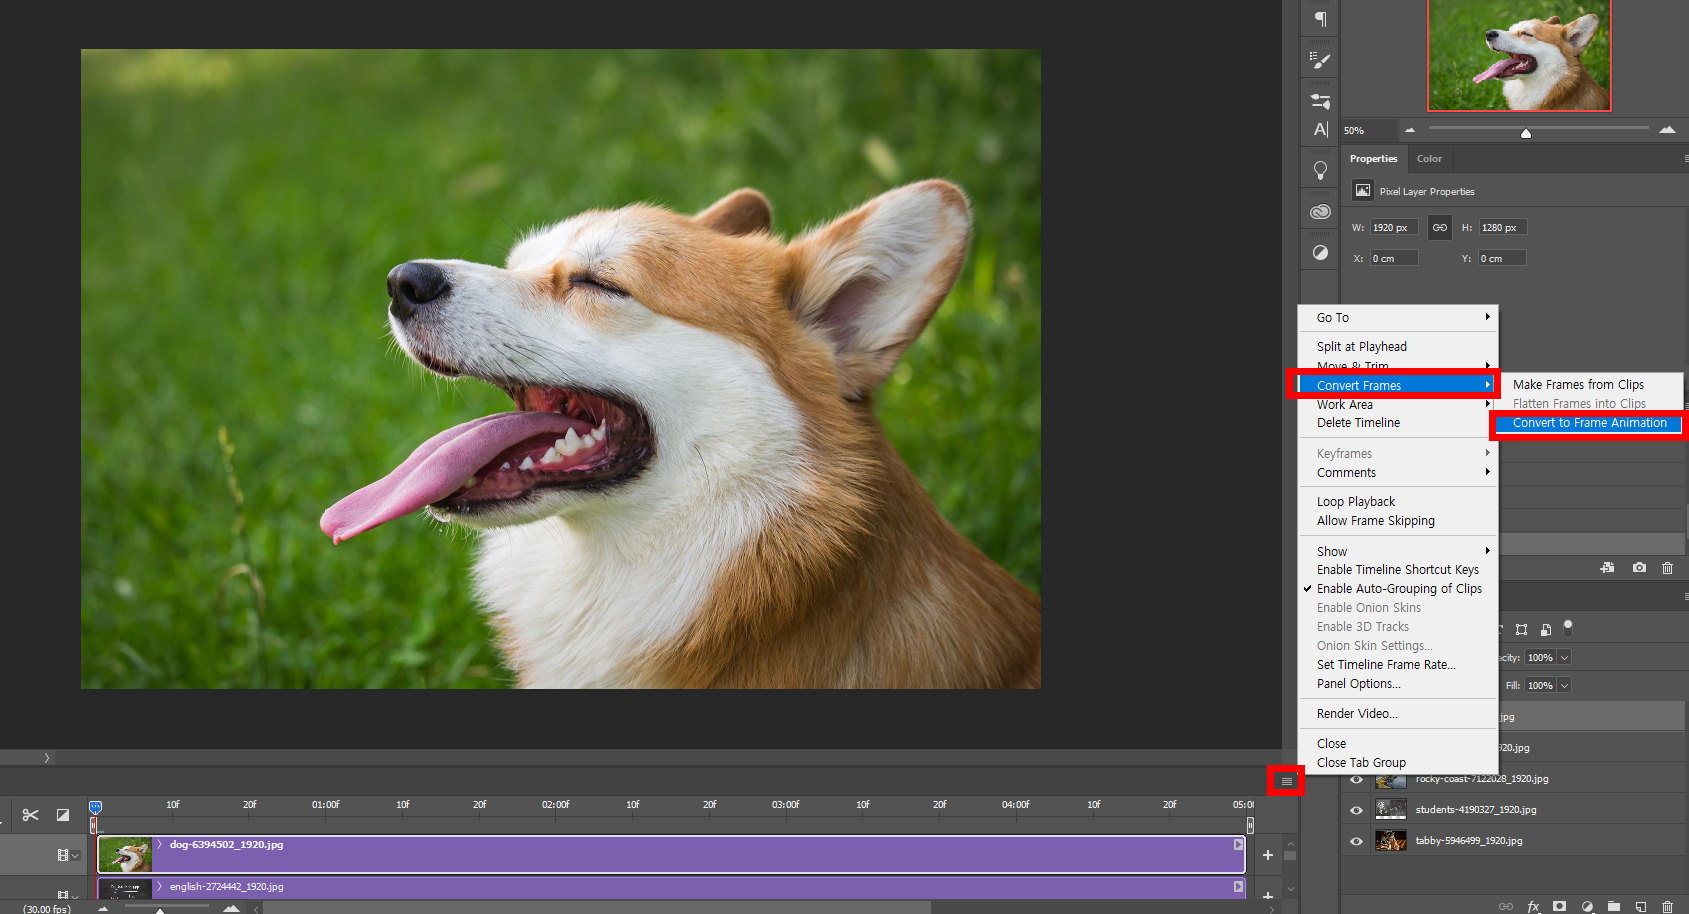Open the Paragraph panel icon
The height and width of the screenshot is (914, 1689).
pyautogui.click(x=1320, y=19)
